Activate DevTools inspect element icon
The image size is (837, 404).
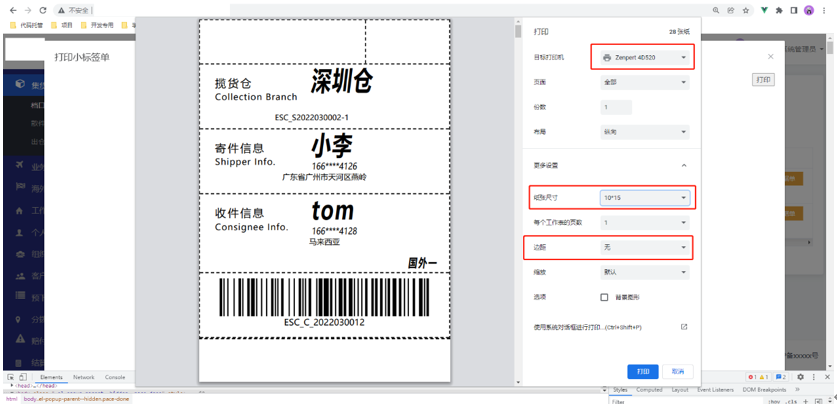(11, 377)
